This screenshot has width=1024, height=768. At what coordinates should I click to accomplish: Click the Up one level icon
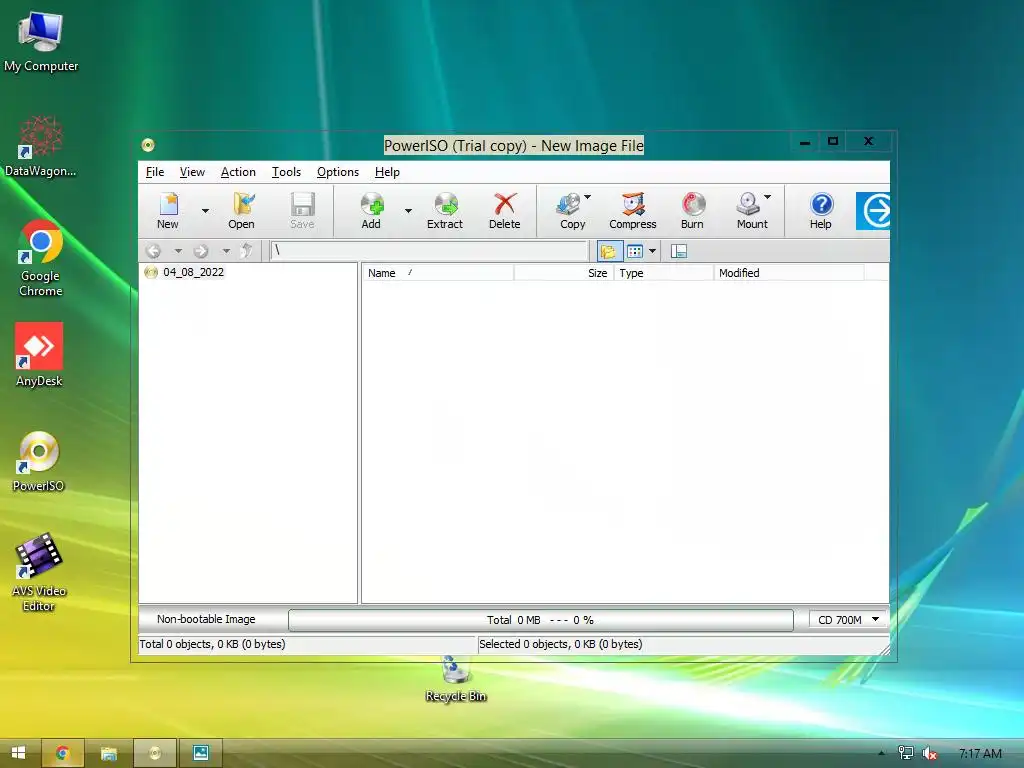pos(246,251)
